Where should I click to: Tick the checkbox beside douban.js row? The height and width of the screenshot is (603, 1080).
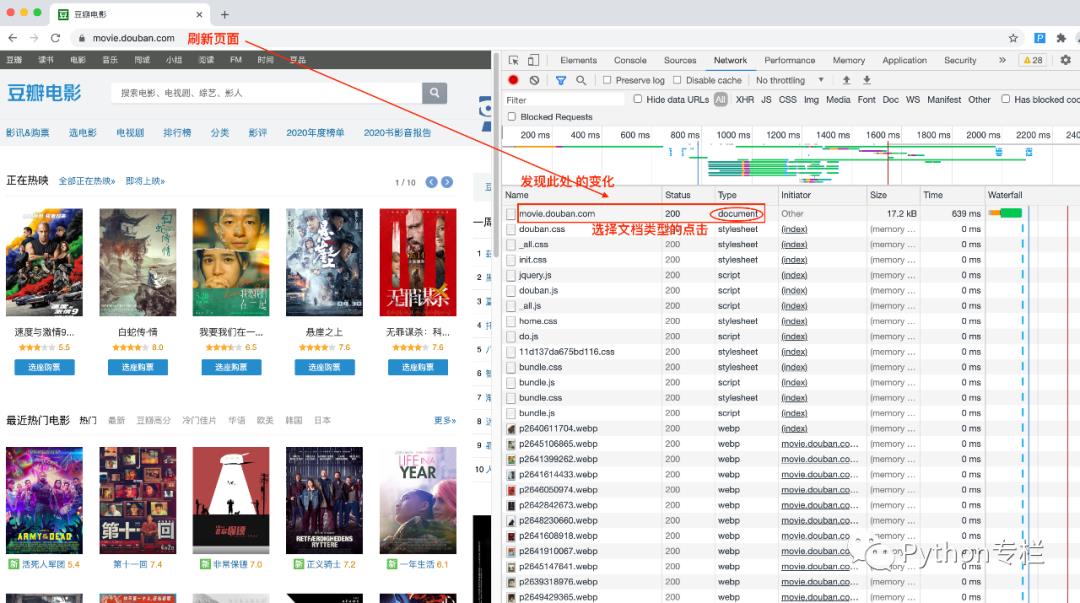click(511, 291)
